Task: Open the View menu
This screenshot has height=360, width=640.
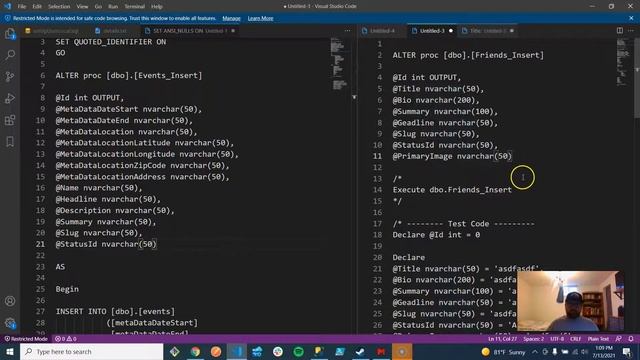Action: (x=82, y=7)
